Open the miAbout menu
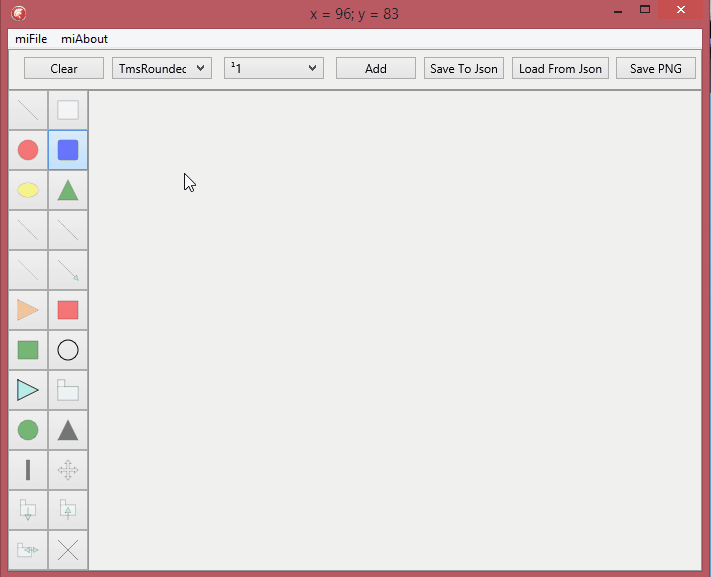Viewport: 711px width, 577px height. coord(84,39)
